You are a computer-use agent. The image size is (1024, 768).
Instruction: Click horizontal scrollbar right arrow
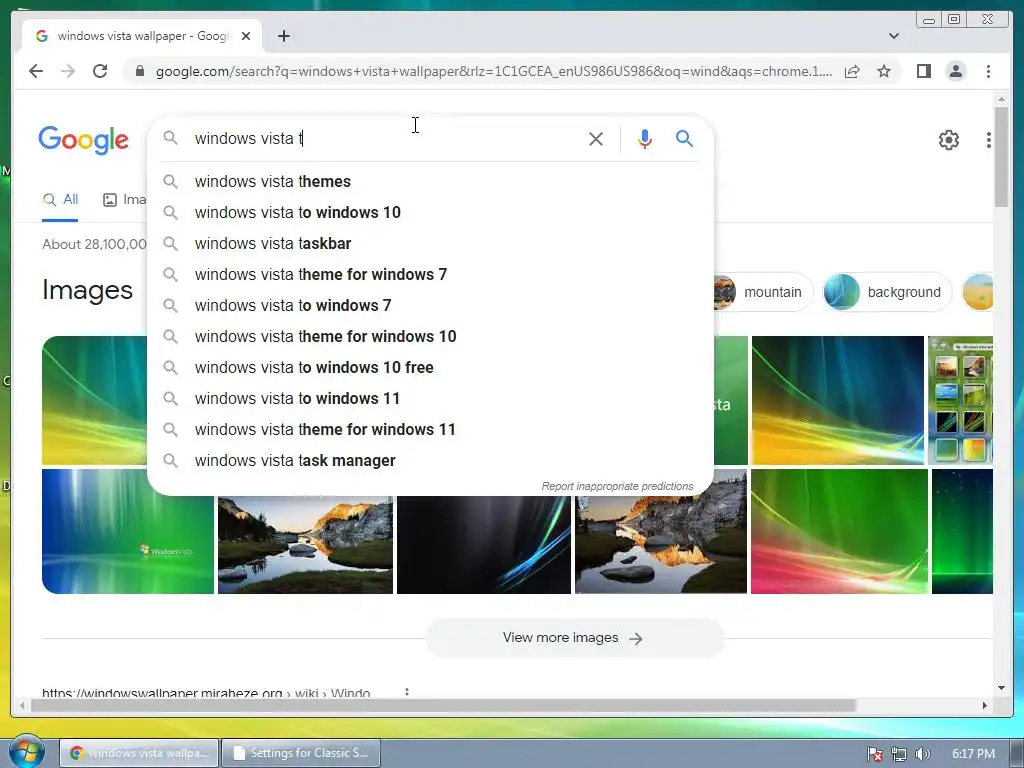tap(985, 705)
